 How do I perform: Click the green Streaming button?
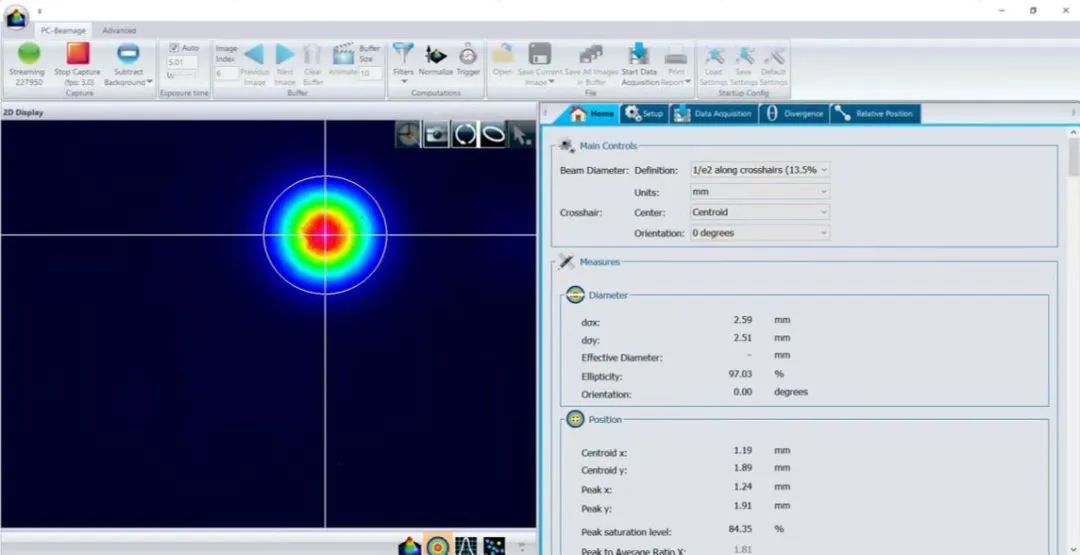coord(28,54)
